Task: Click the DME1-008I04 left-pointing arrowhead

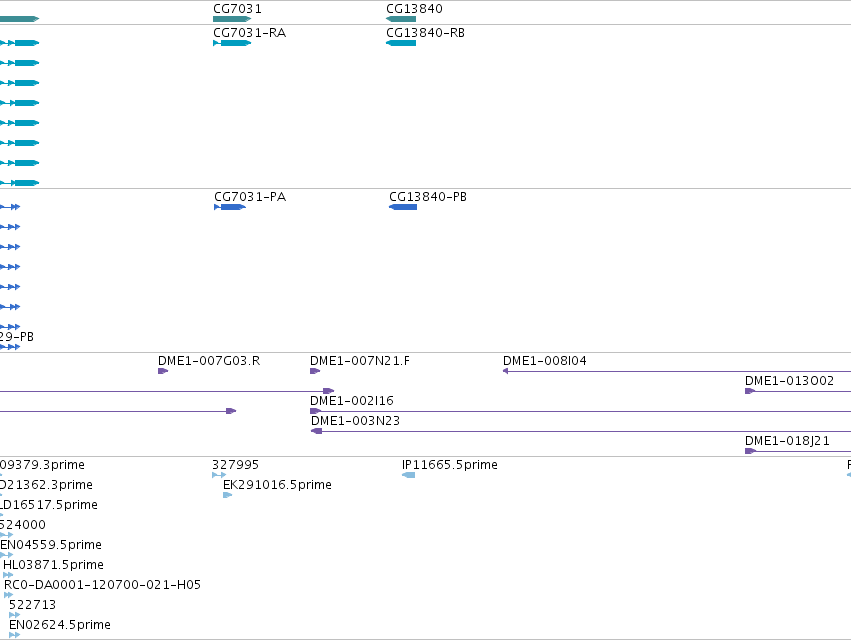Action: [506, 371]
